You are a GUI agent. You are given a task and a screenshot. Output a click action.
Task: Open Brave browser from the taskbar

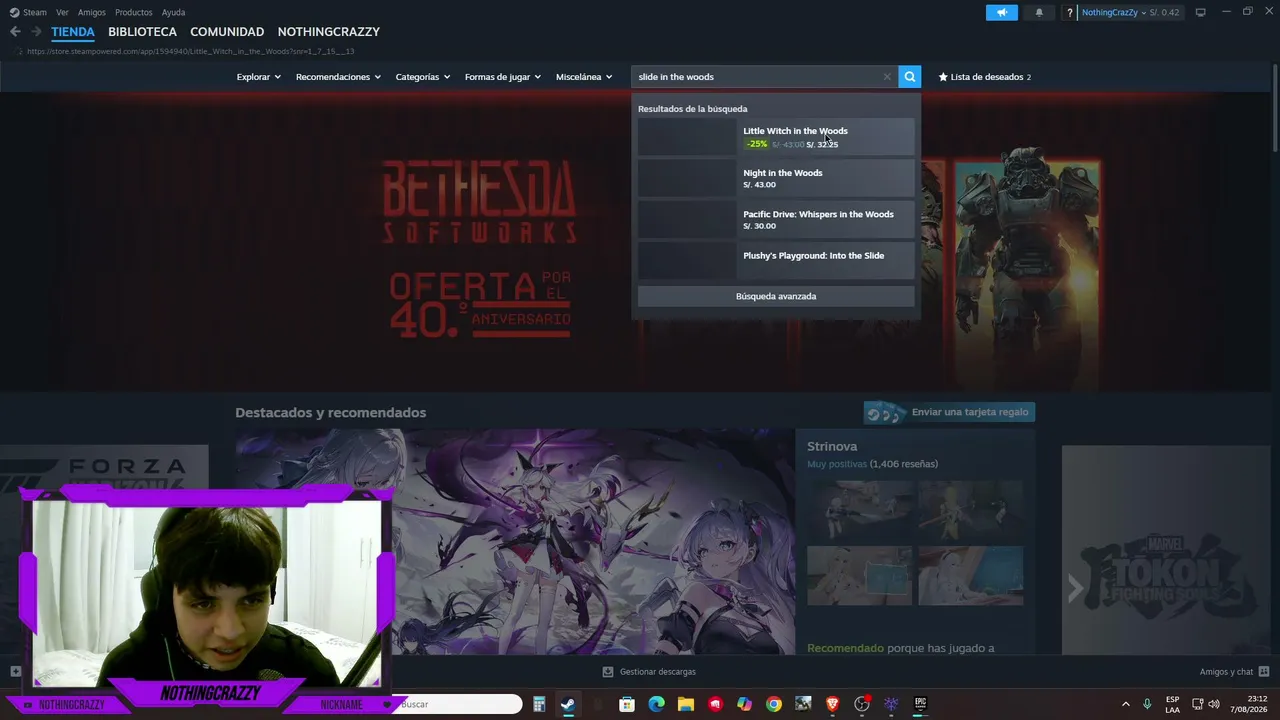click(832, 704)
